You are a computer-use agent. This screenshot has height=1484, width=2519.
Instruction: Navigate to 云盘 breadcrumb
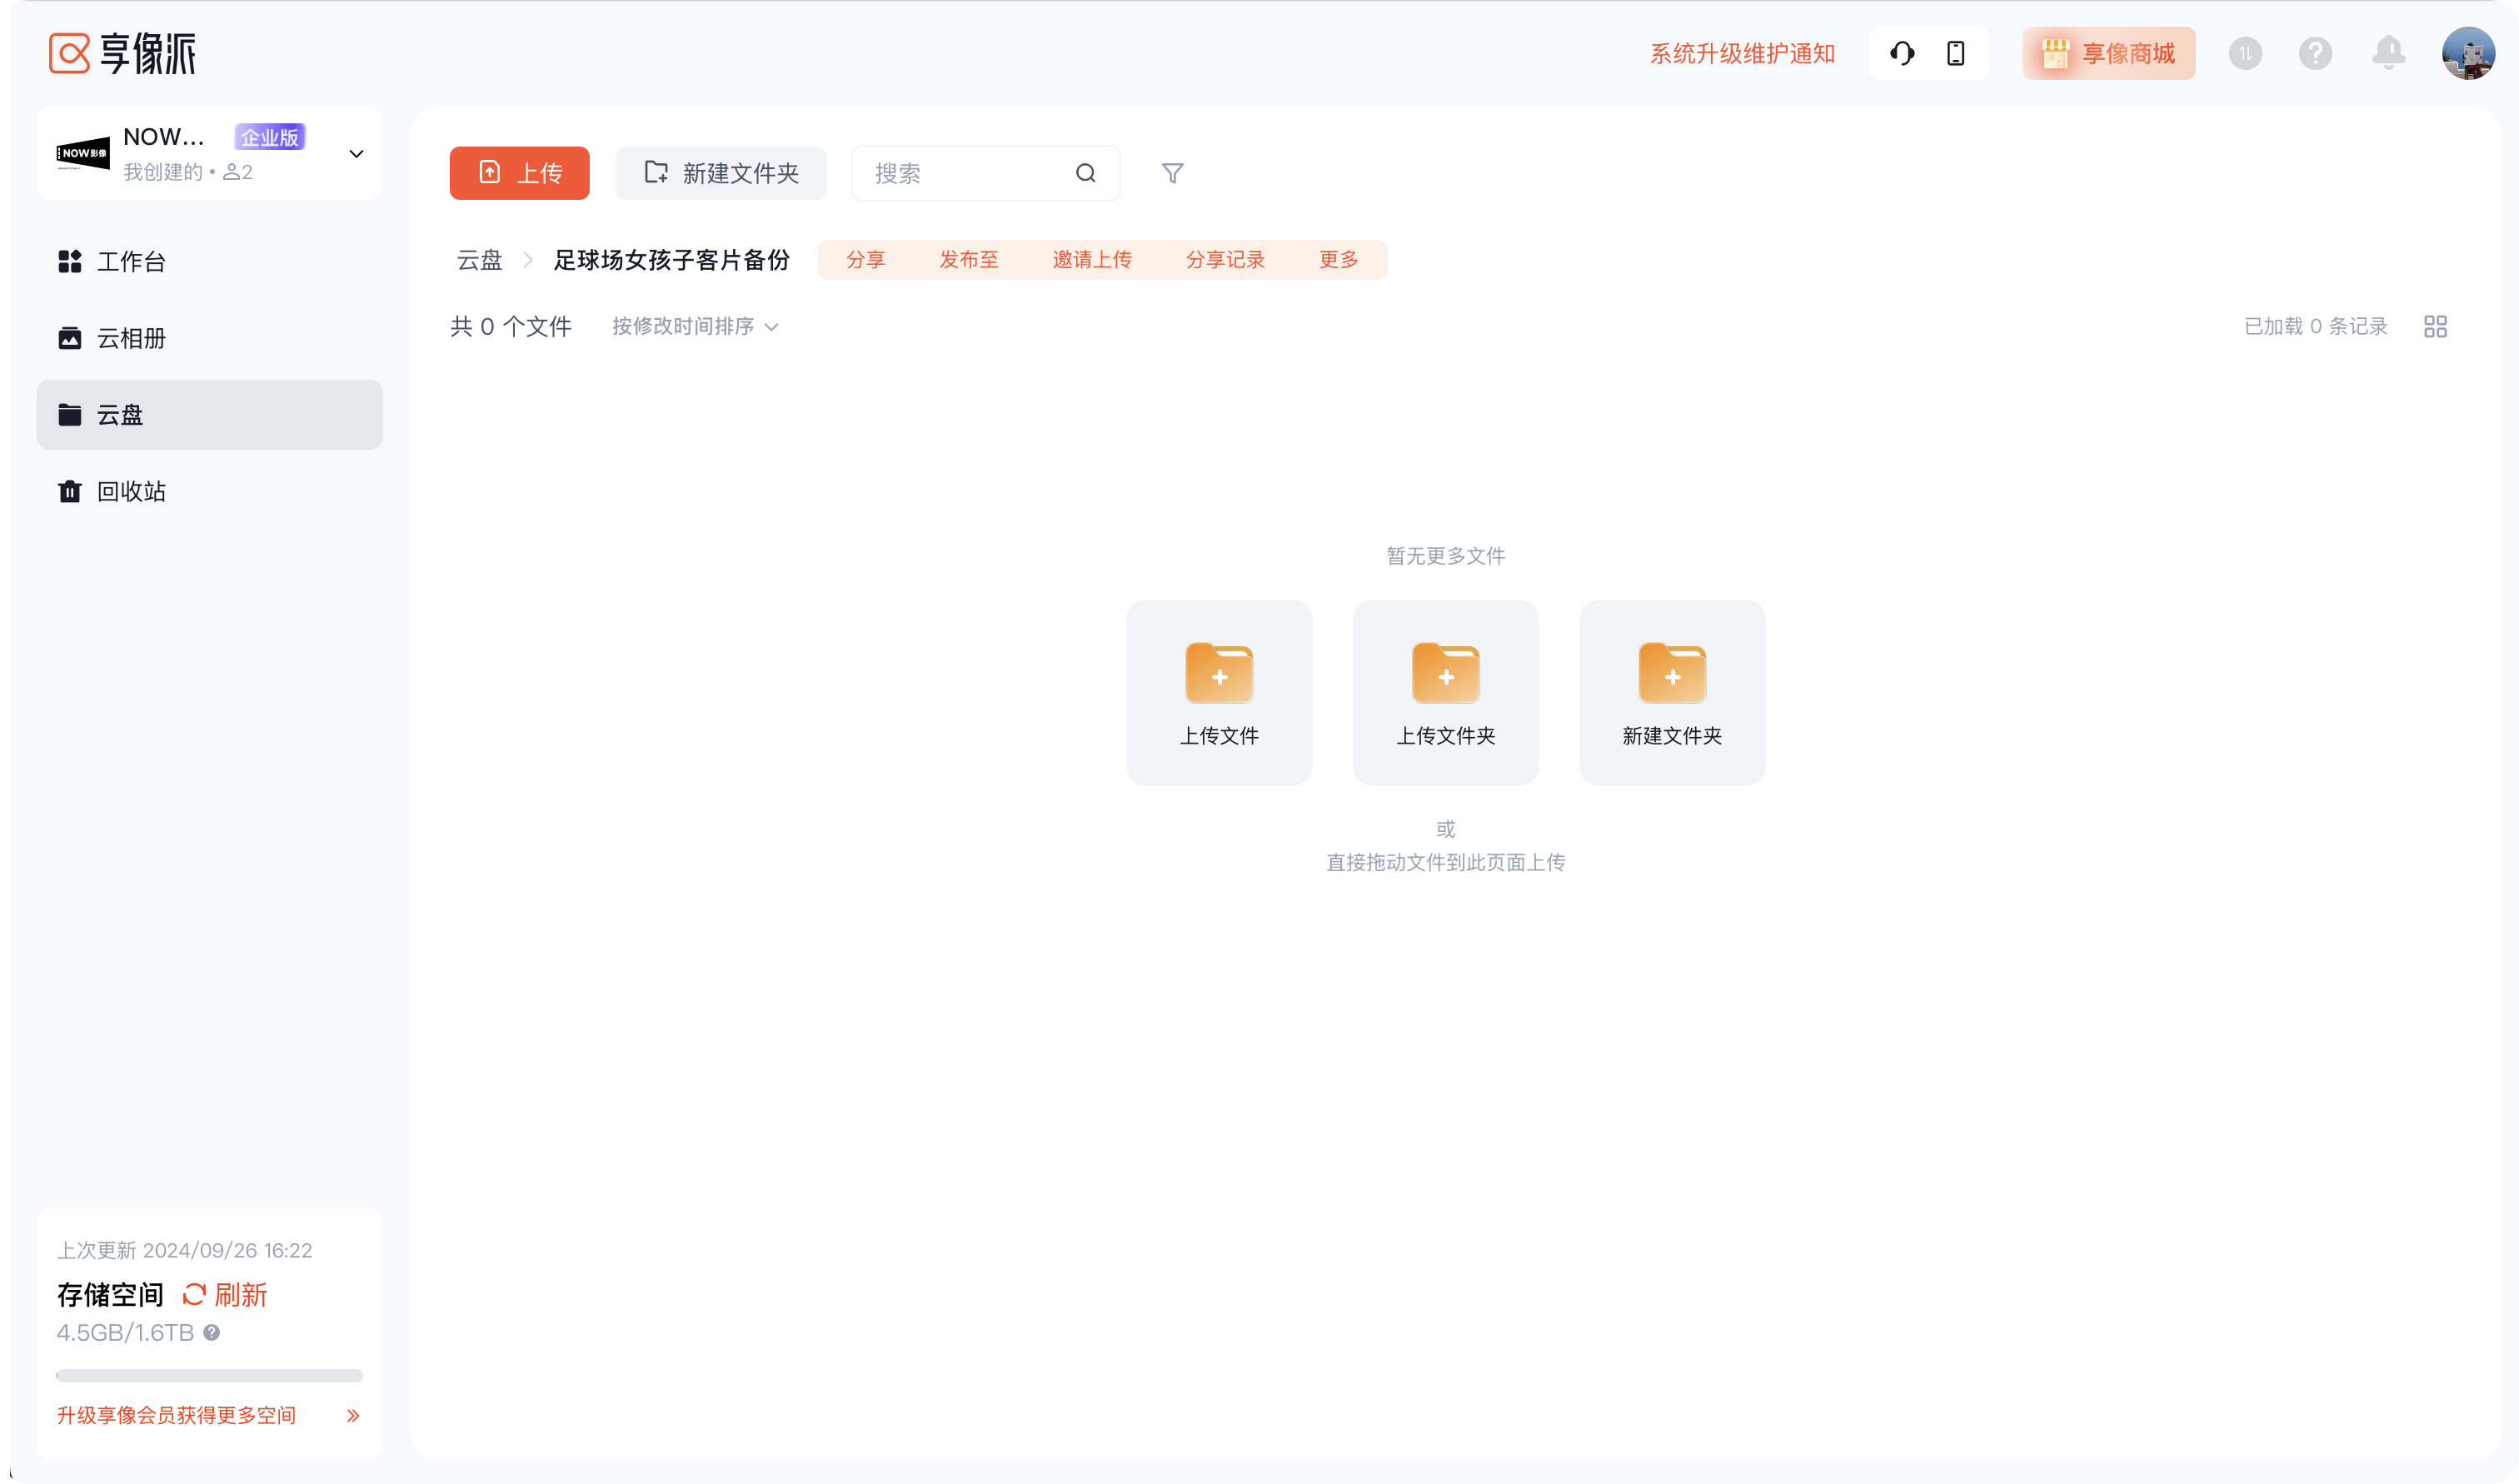pos(479,260)
